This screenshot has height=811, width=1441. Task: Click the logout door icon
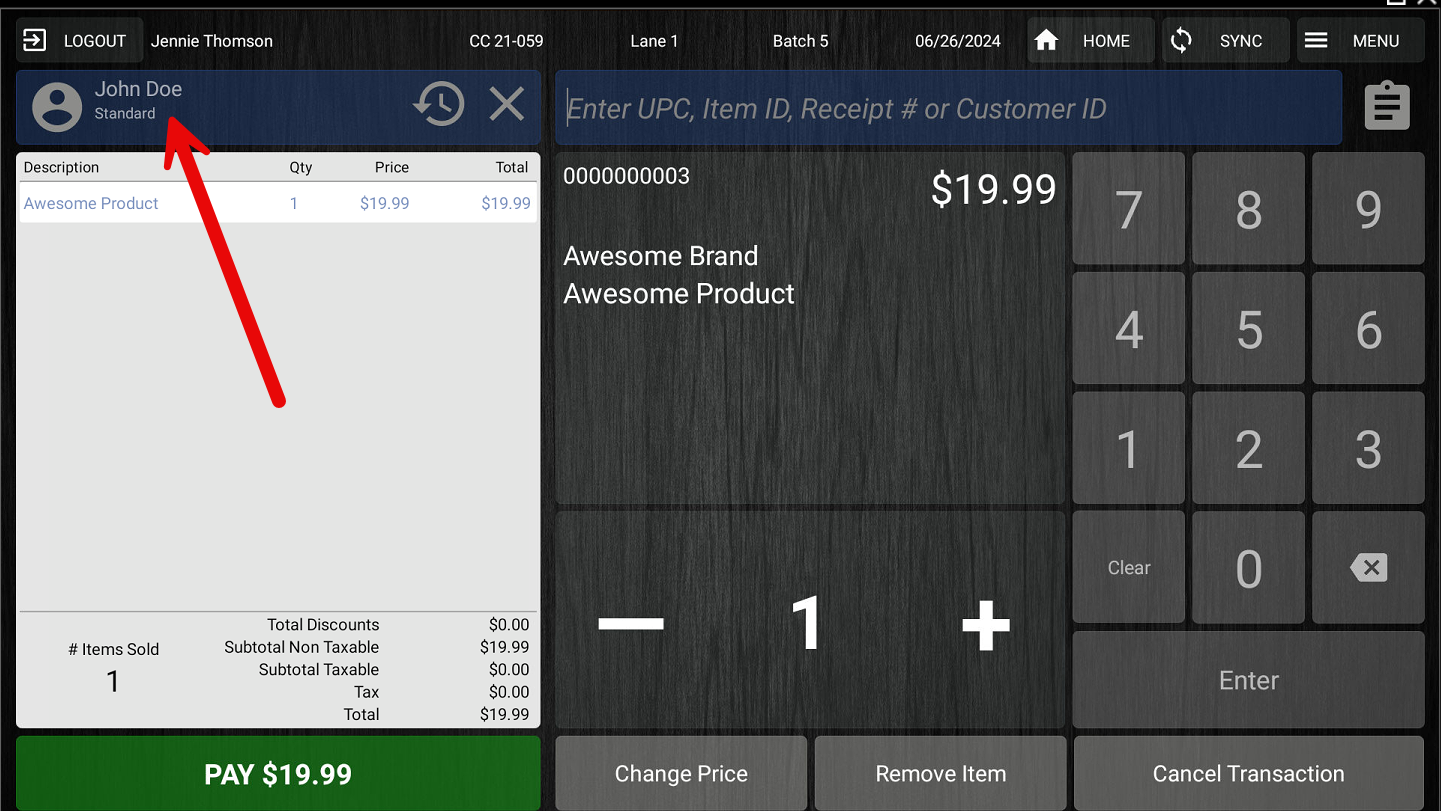[x=35, y=41]
